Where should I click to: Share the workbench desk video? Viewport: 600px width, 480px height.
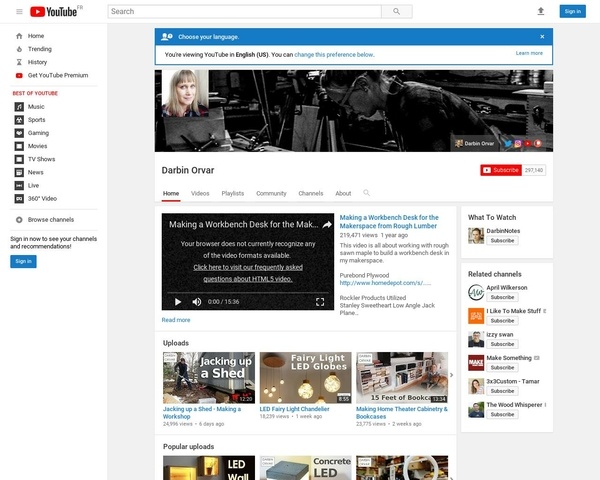[326, 225]
